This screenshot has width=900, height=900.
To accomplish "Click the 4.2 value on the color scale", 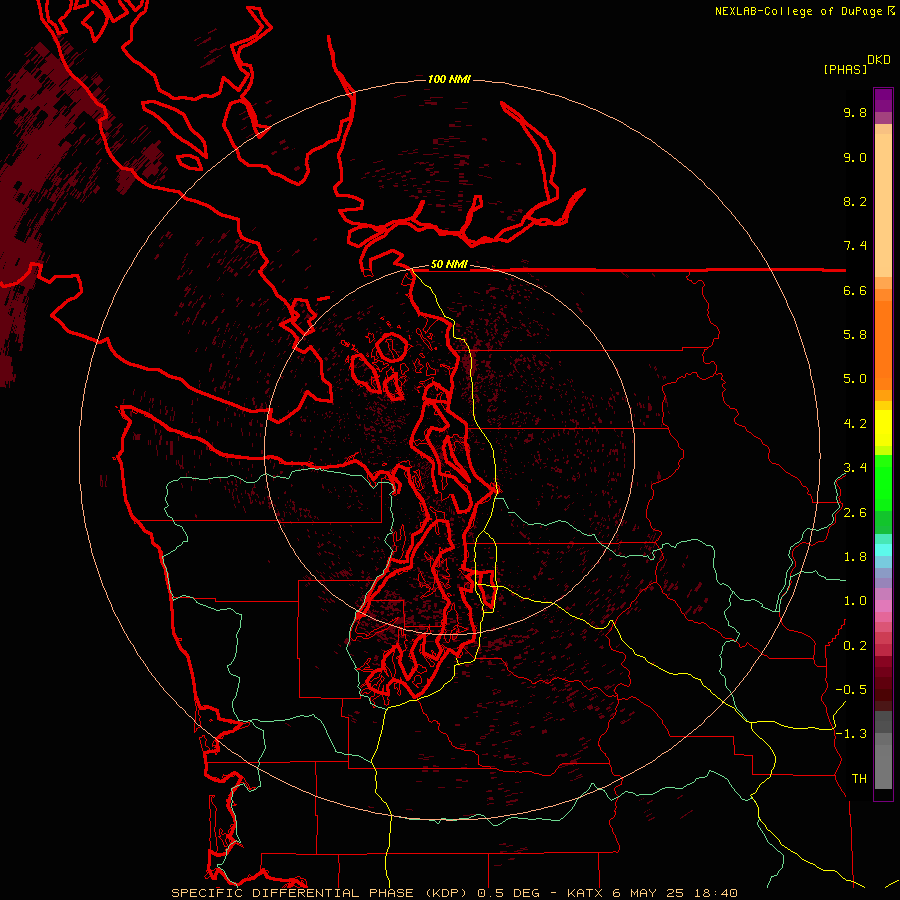I will click(x=855, y=424).
